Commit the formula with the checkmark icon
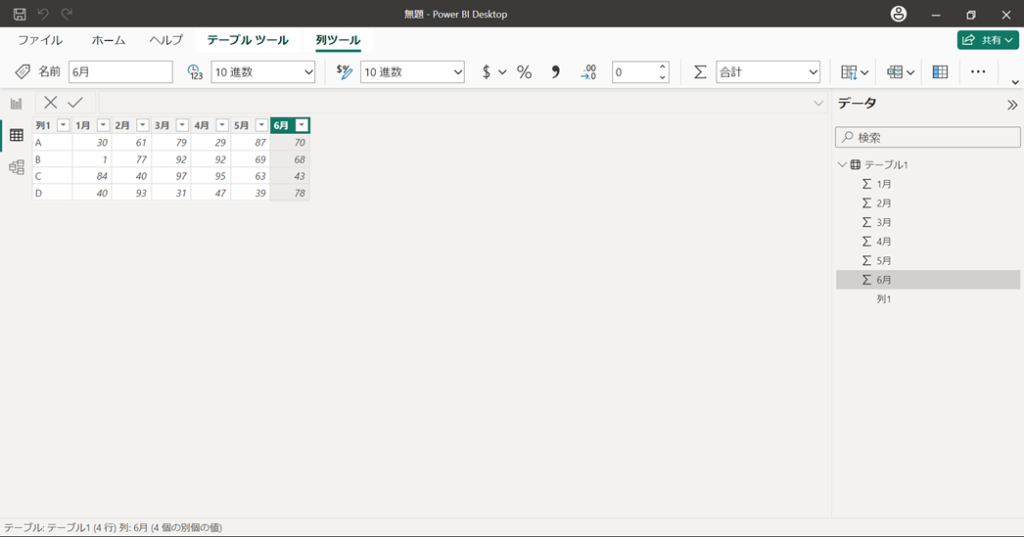Viewport: 1024px width, 537px height. tap(75, 103)
